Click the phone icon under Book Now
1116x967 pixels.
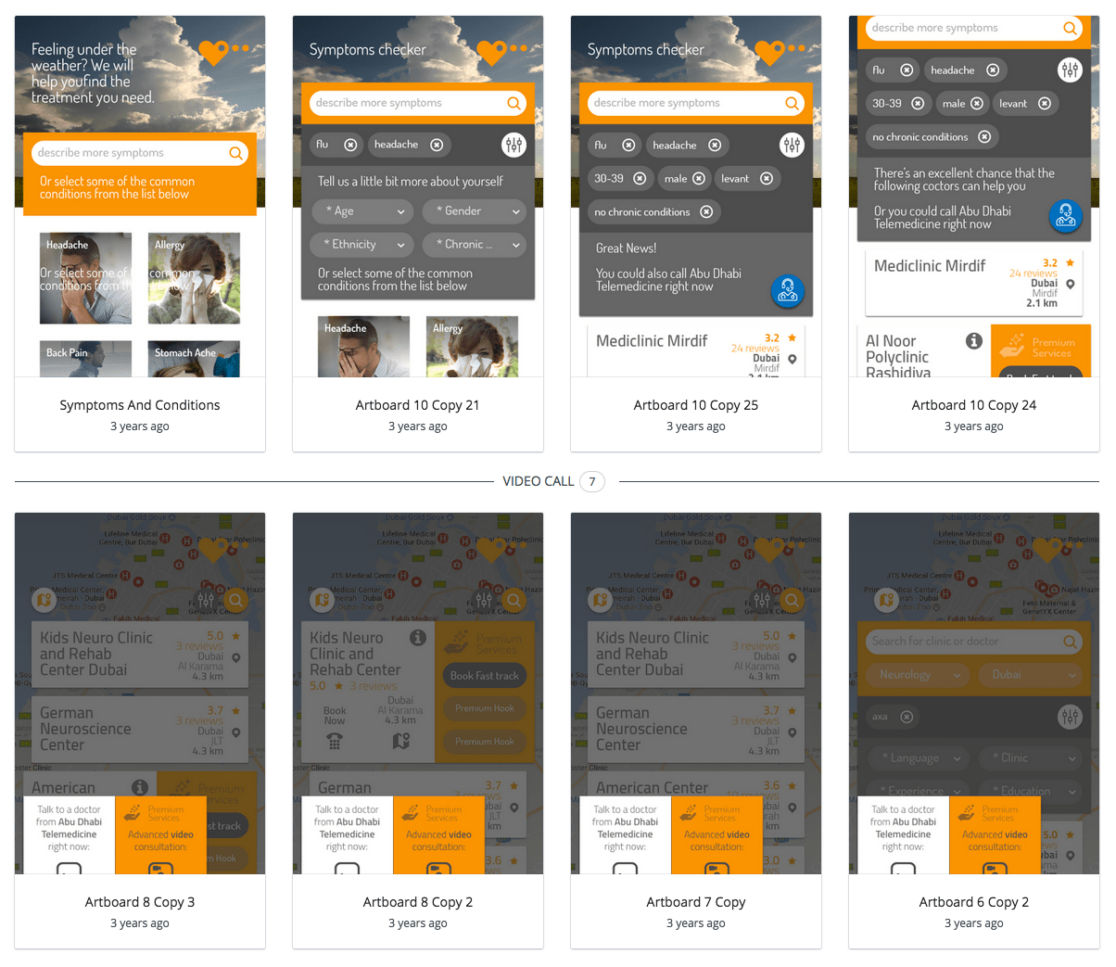coord(334,742)
